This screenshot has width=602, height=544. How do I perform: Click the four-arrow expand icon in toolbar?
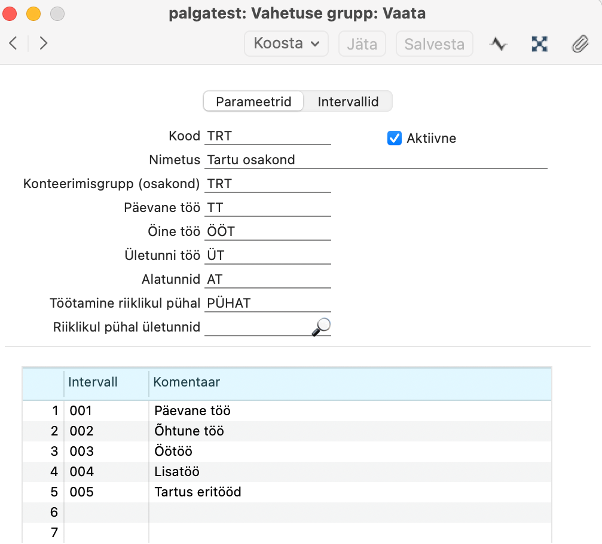point(539,44)
